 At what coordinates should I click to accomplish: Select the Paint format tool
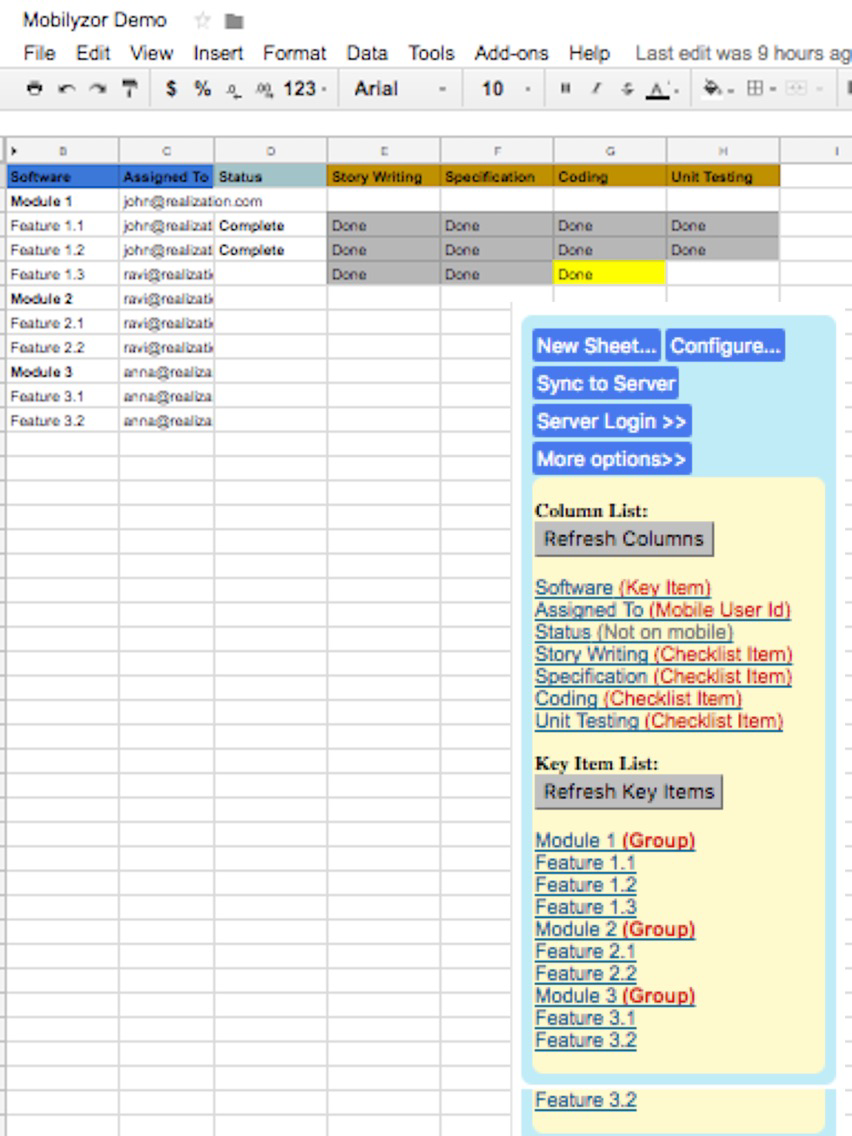point(130,88)
